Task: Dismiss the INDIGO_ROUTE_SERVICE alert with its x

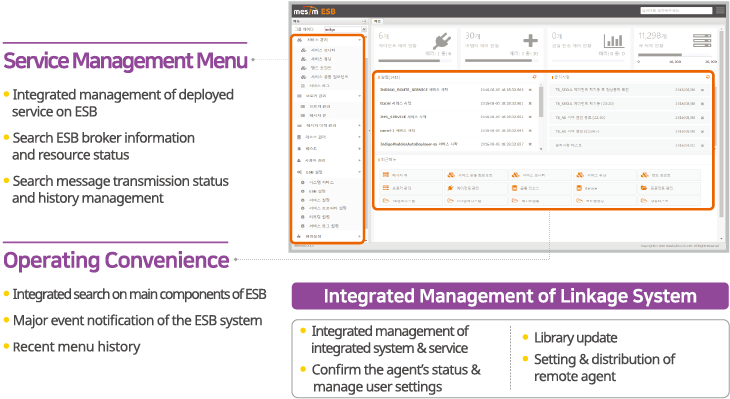Action: [530, 90]
